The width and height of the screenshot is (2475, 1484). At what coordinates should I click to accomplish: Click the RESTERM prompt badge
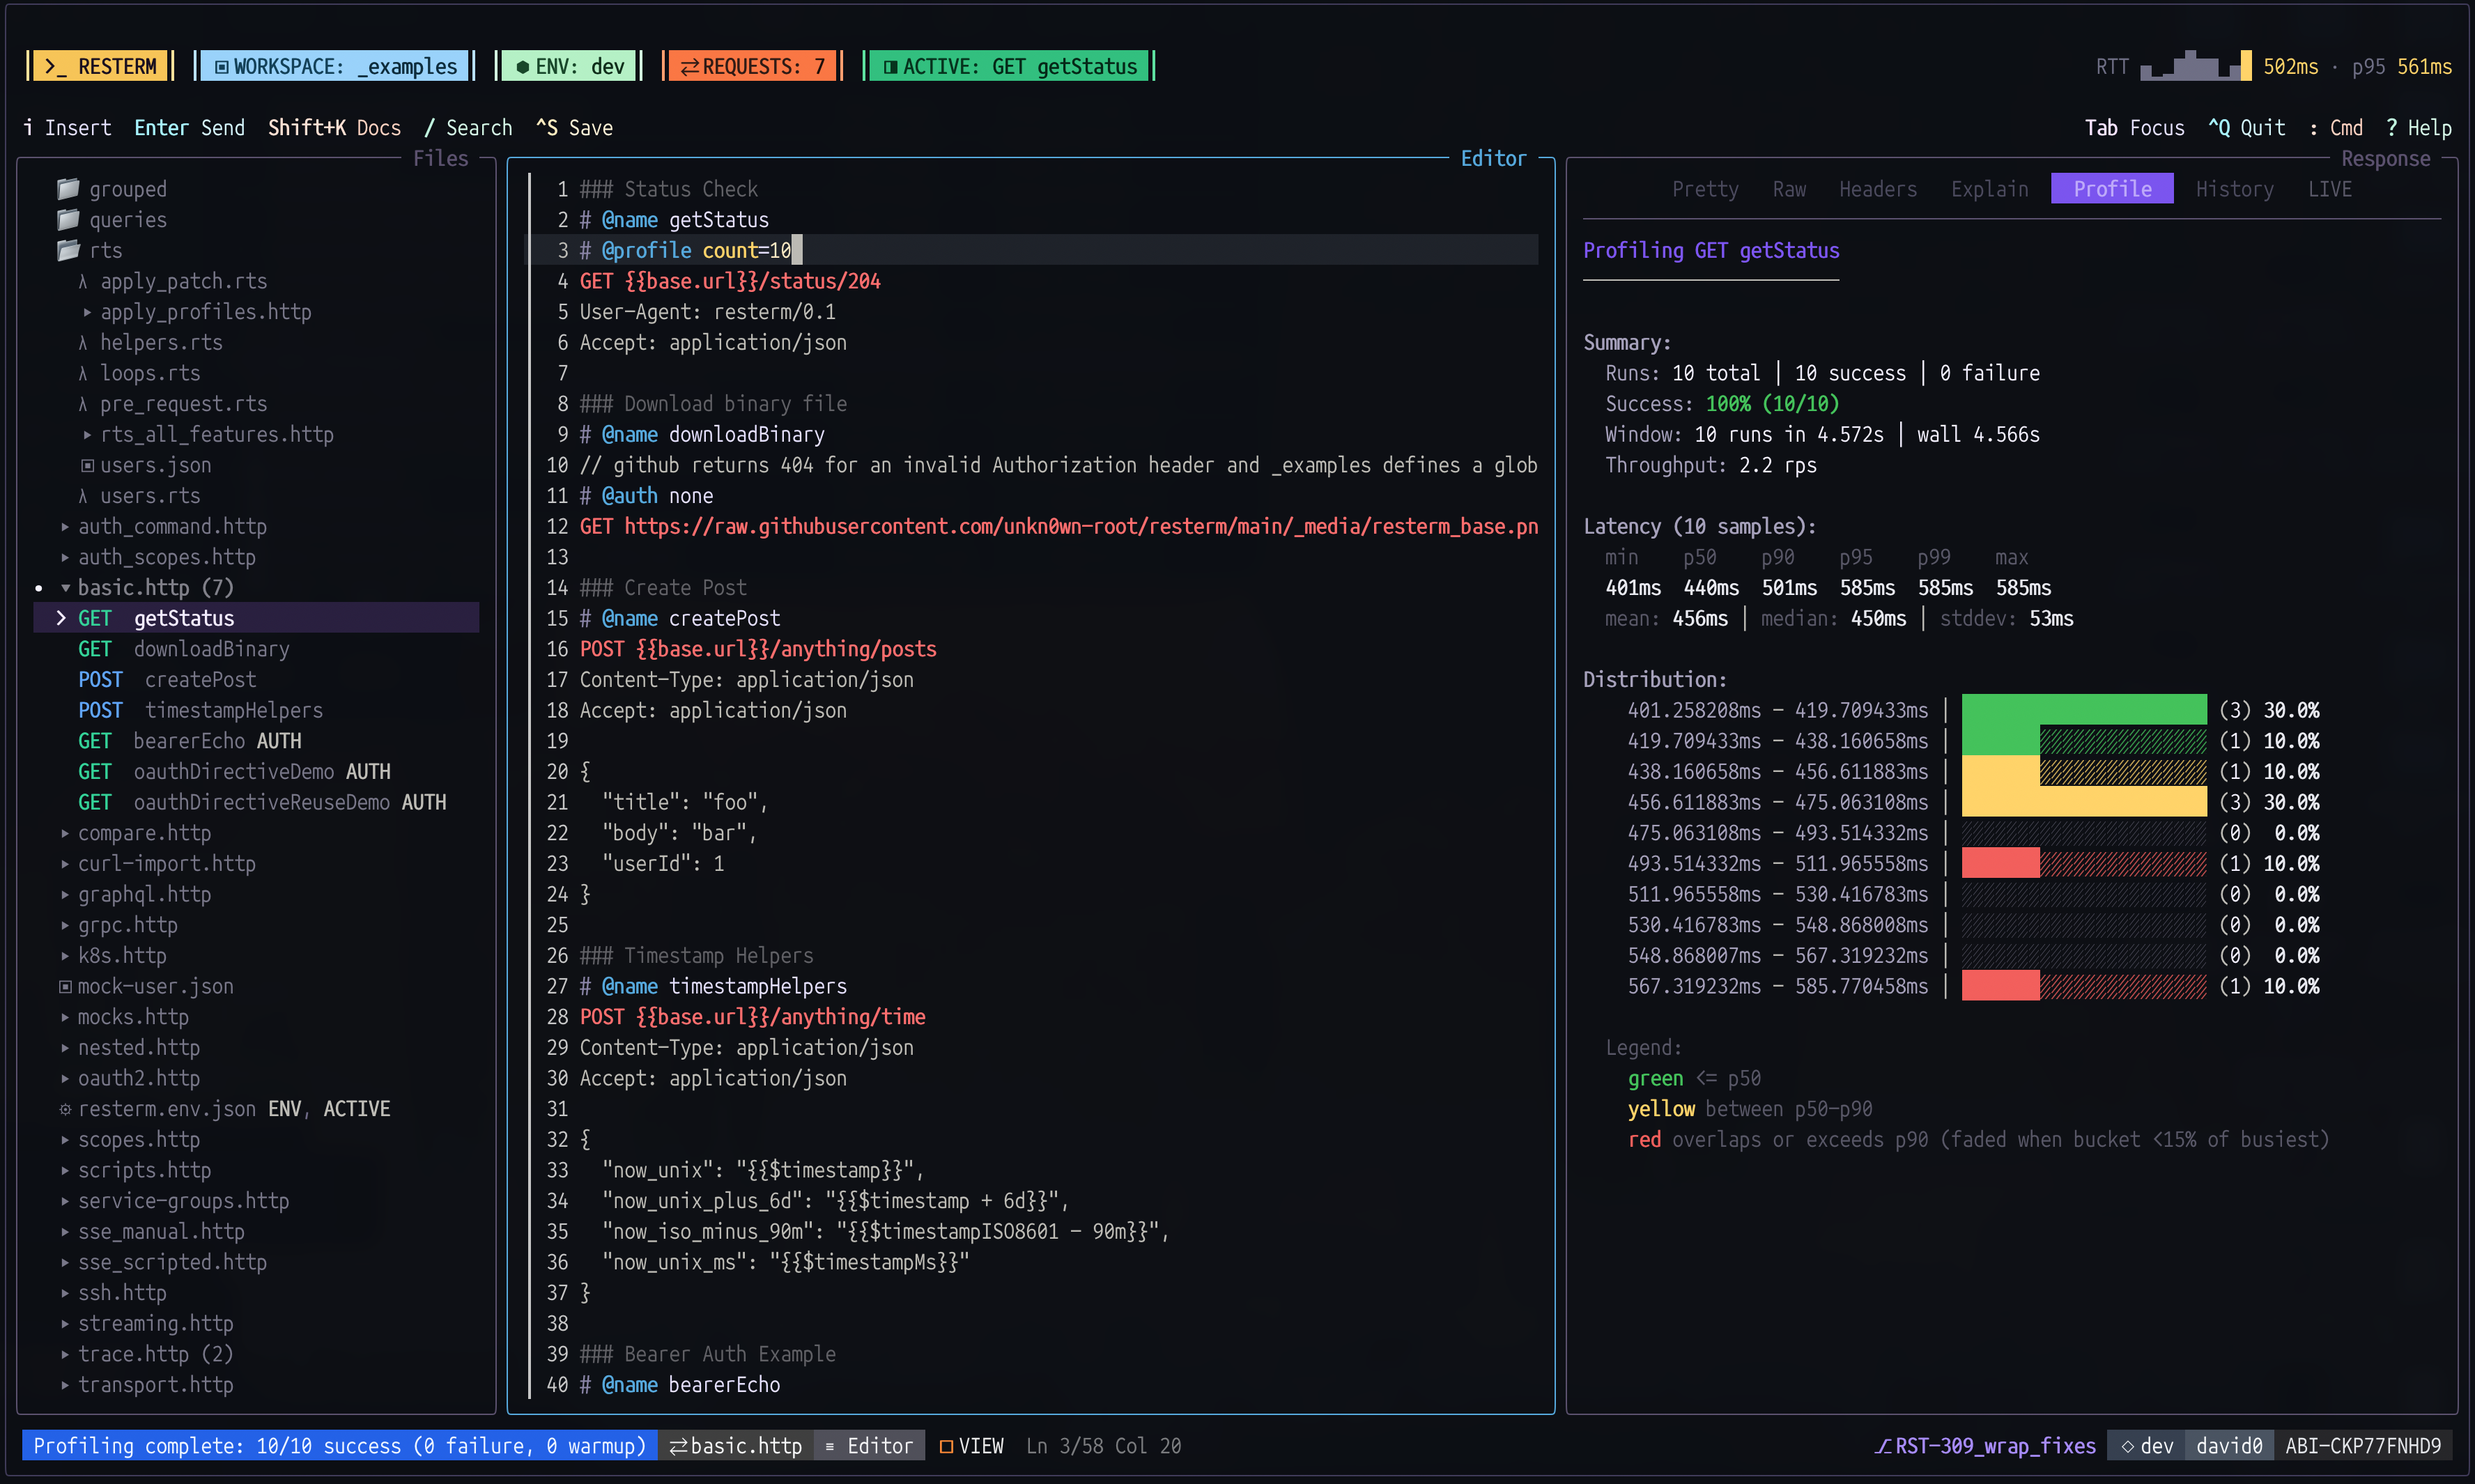(100, 66)
